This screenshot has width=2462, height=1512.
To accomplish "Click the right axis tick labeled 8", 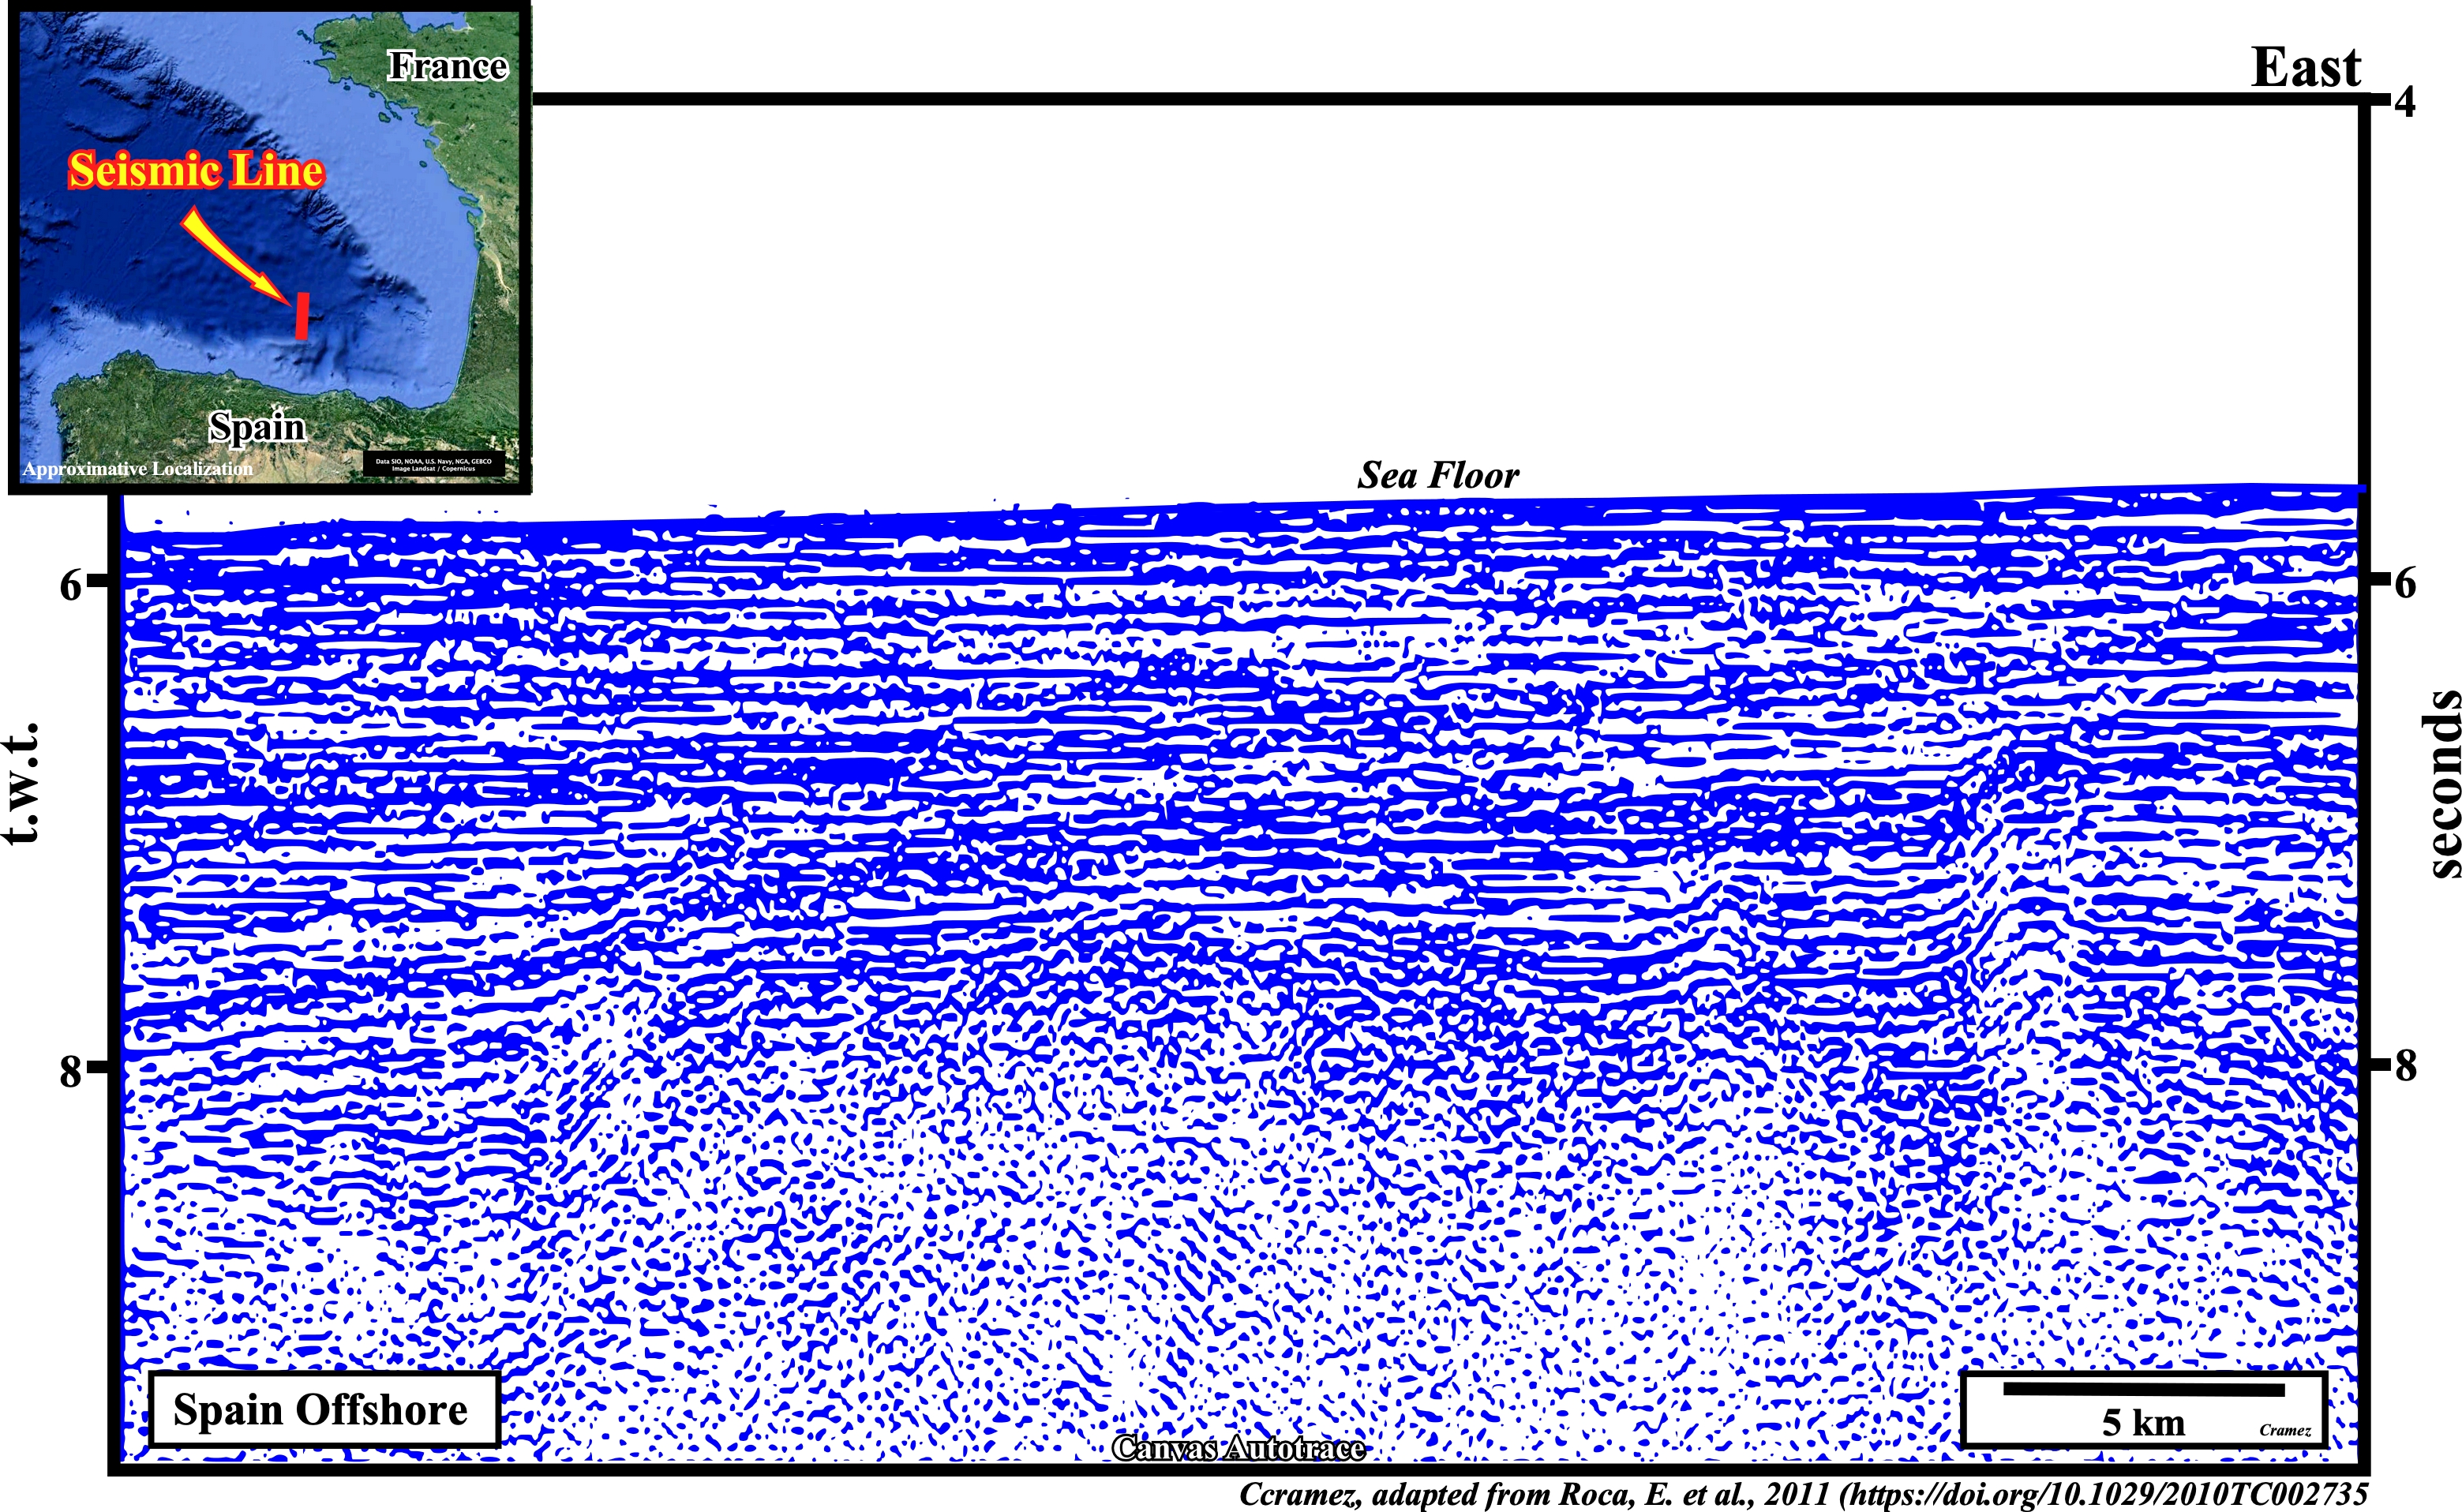I will 2405,1066.
